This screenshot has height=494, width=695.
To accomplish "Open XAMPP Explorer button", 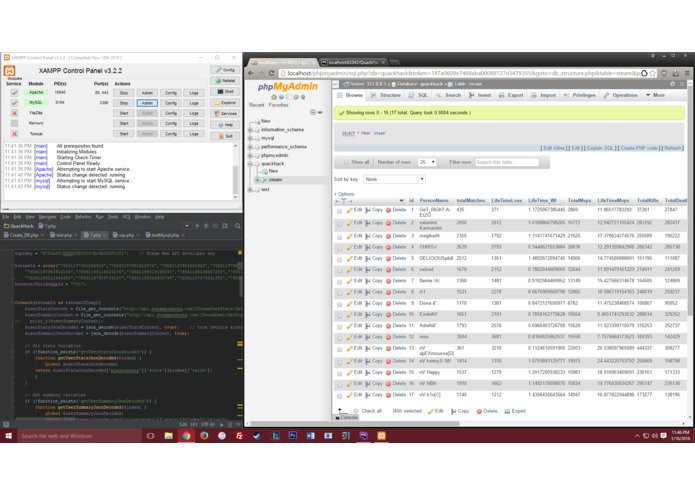I will [x=225, y=102].
